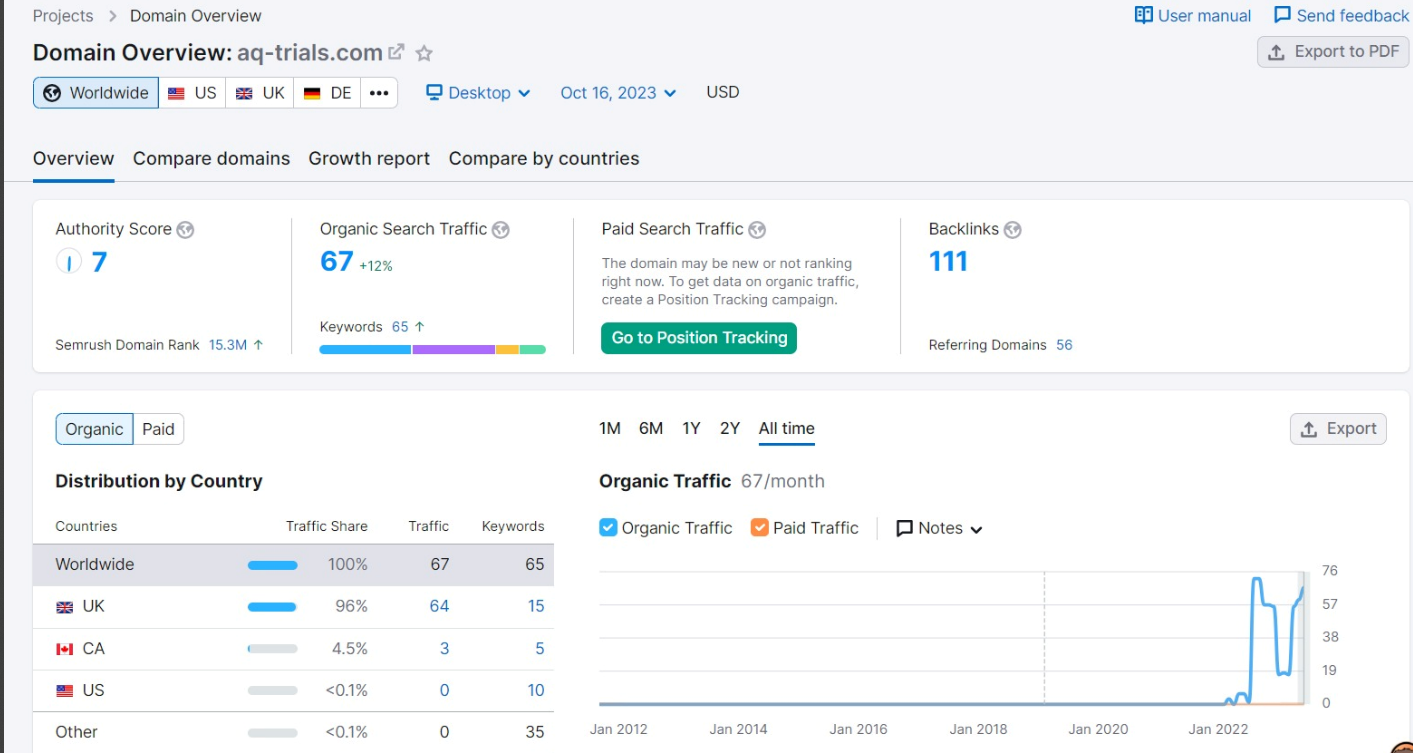
Task: Open Semrush Domain Rank 15.3M link
Action: pos(228,345)
